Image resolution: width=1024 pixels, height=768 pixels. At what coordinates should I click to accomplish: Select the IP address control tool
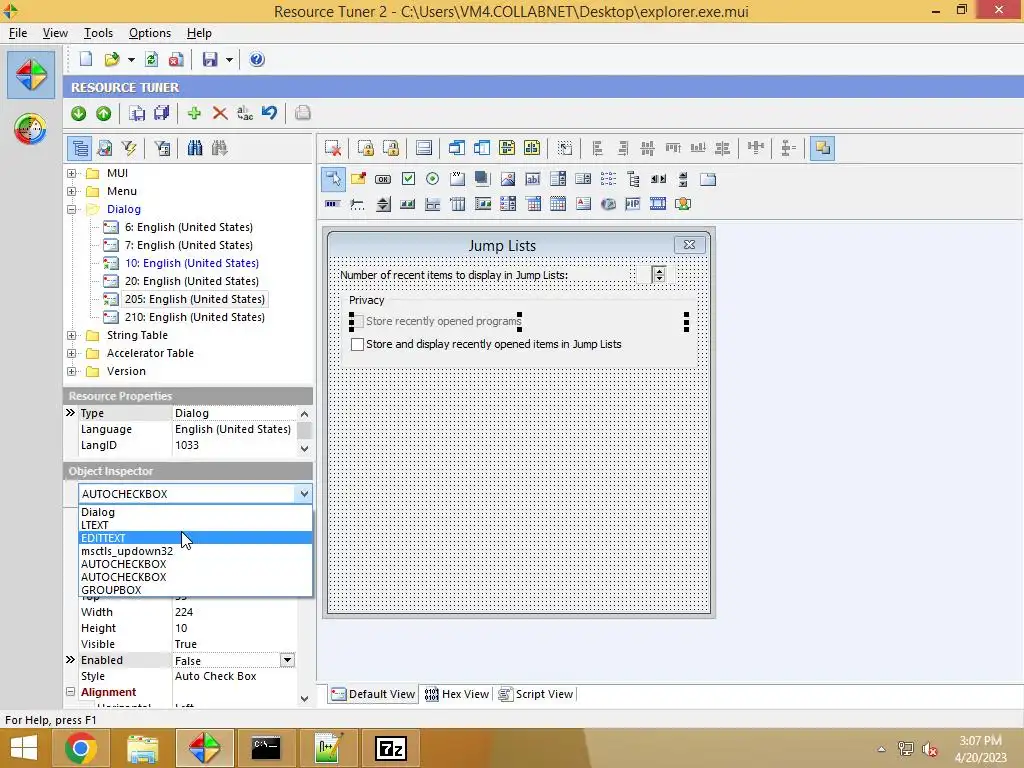(632, 204)
